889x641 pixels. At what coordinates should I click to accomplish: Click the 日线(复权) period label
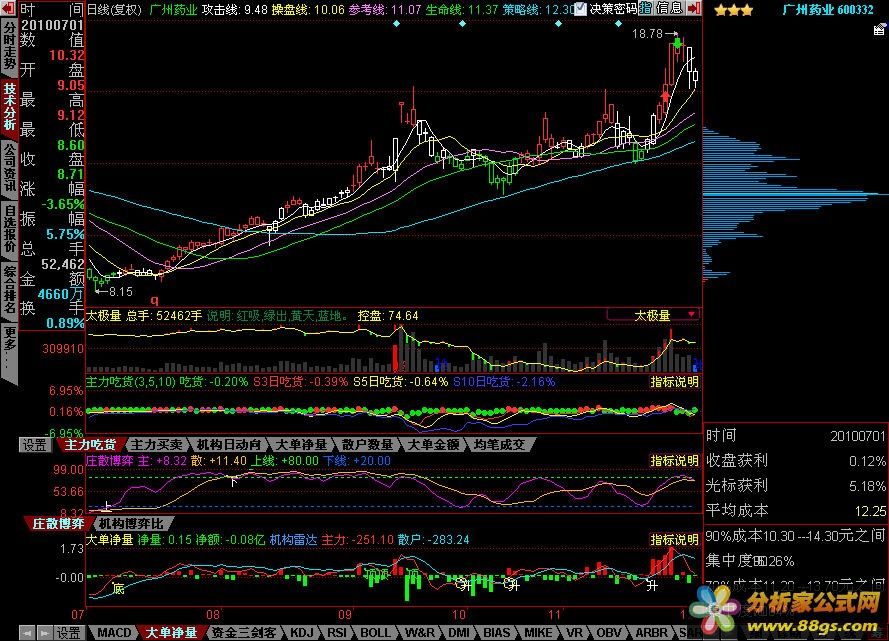pos(115,10)
